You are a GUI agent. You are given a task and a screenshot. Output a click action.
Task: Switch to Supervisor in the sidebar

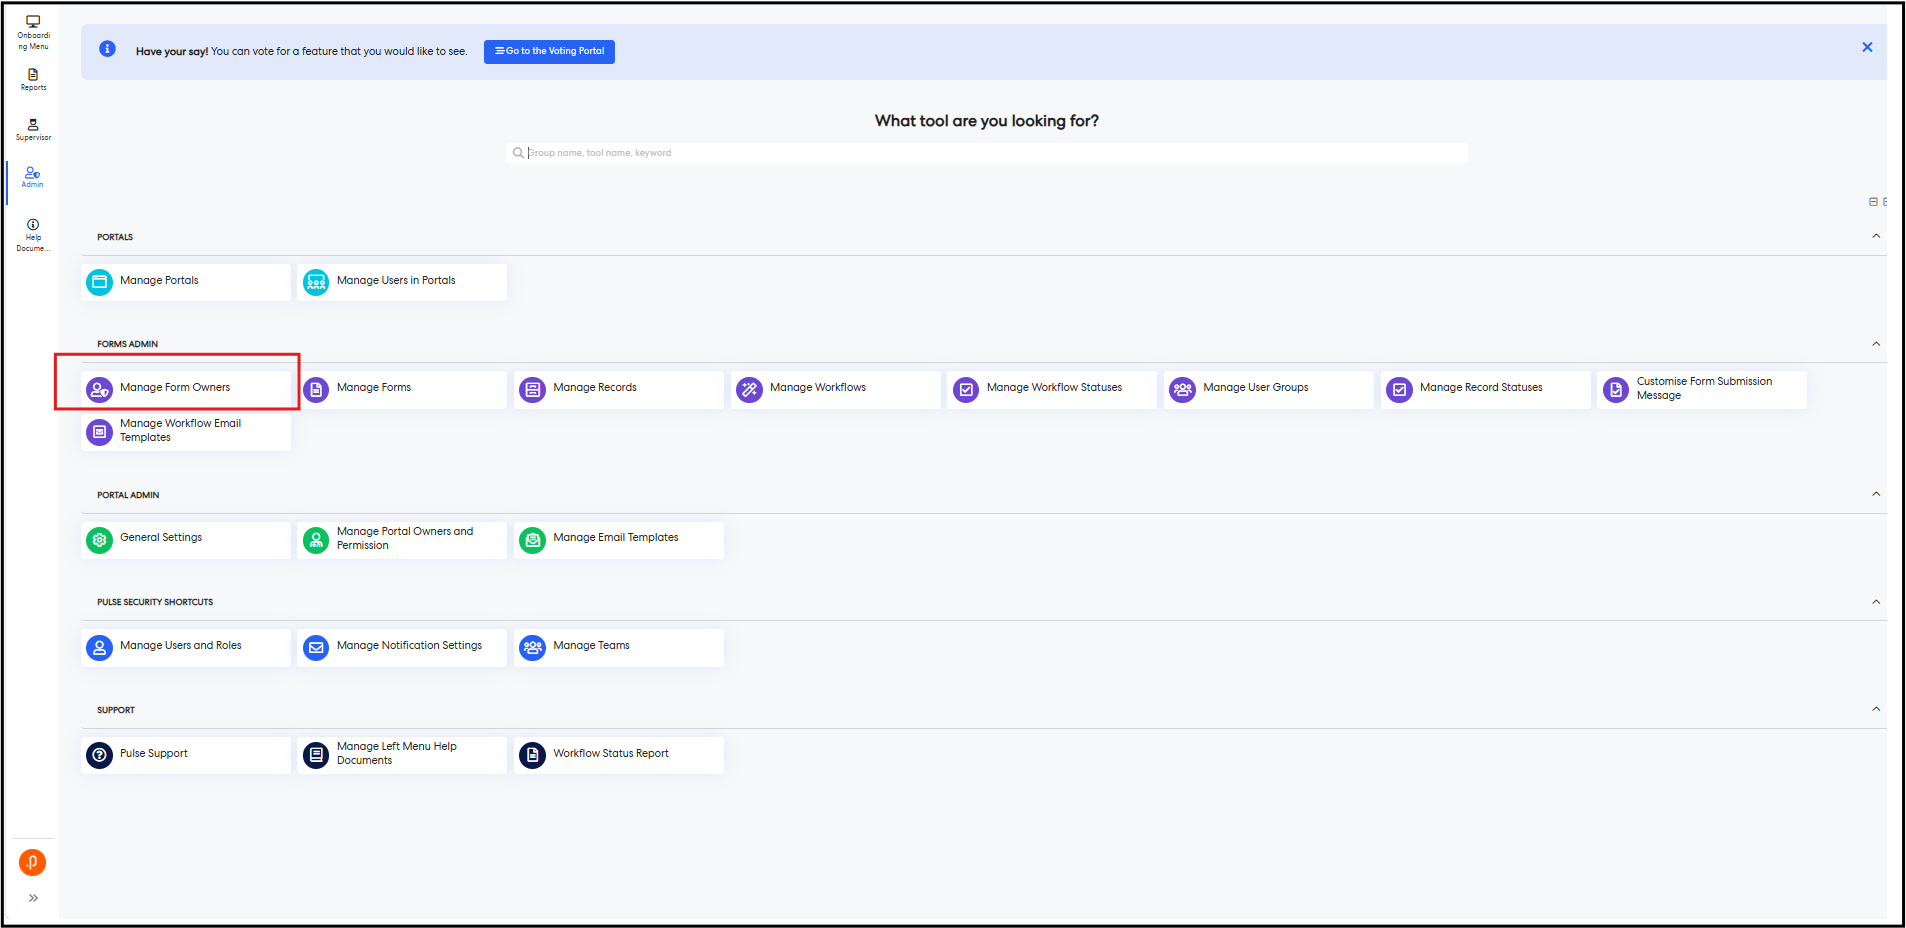[33, 129]
